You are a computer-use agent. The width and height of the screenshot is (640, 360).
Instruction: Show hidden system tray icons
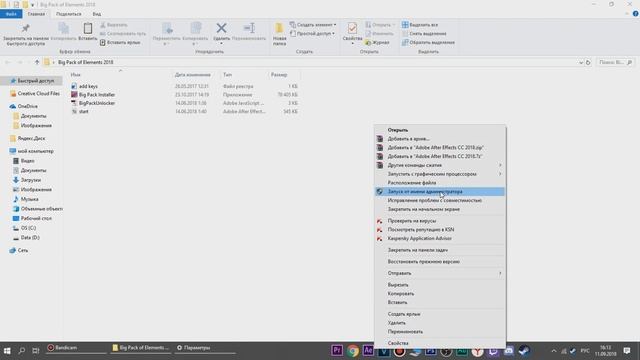point(553,351)
